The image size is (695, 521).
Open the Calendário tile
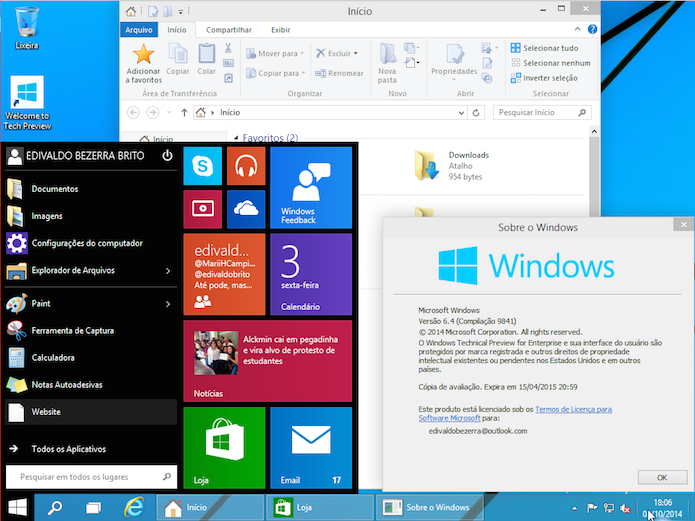click(x=311, y=274)
